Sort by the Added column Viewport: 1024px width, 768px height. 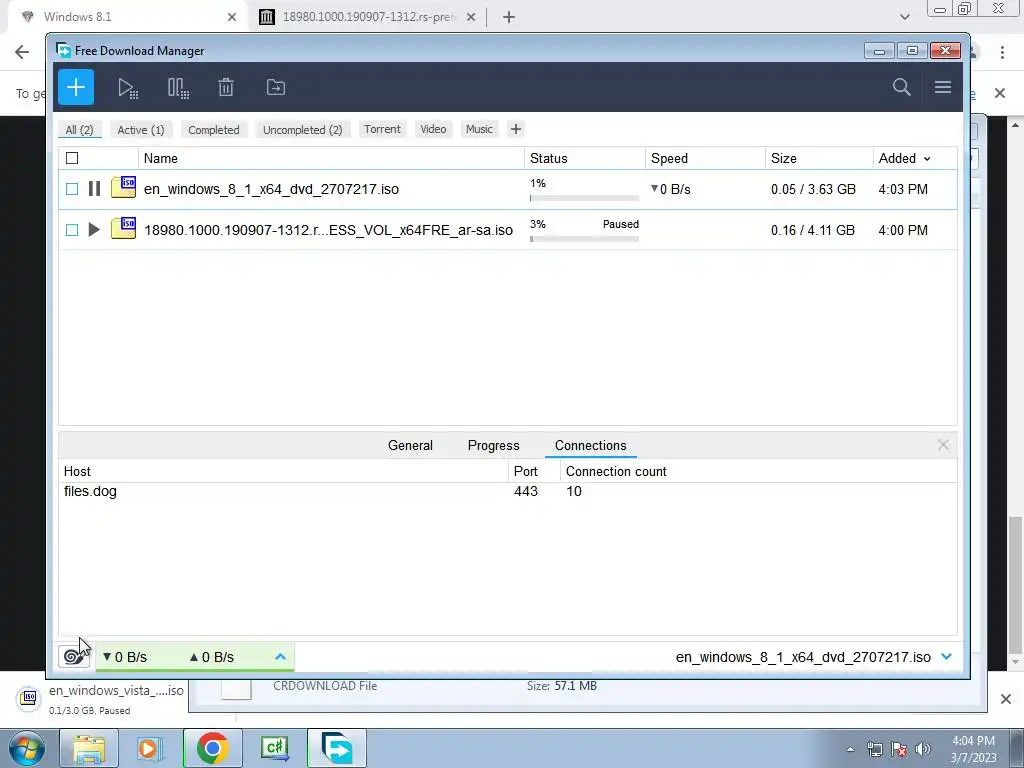pyautogui.click(x=904, y=158)
